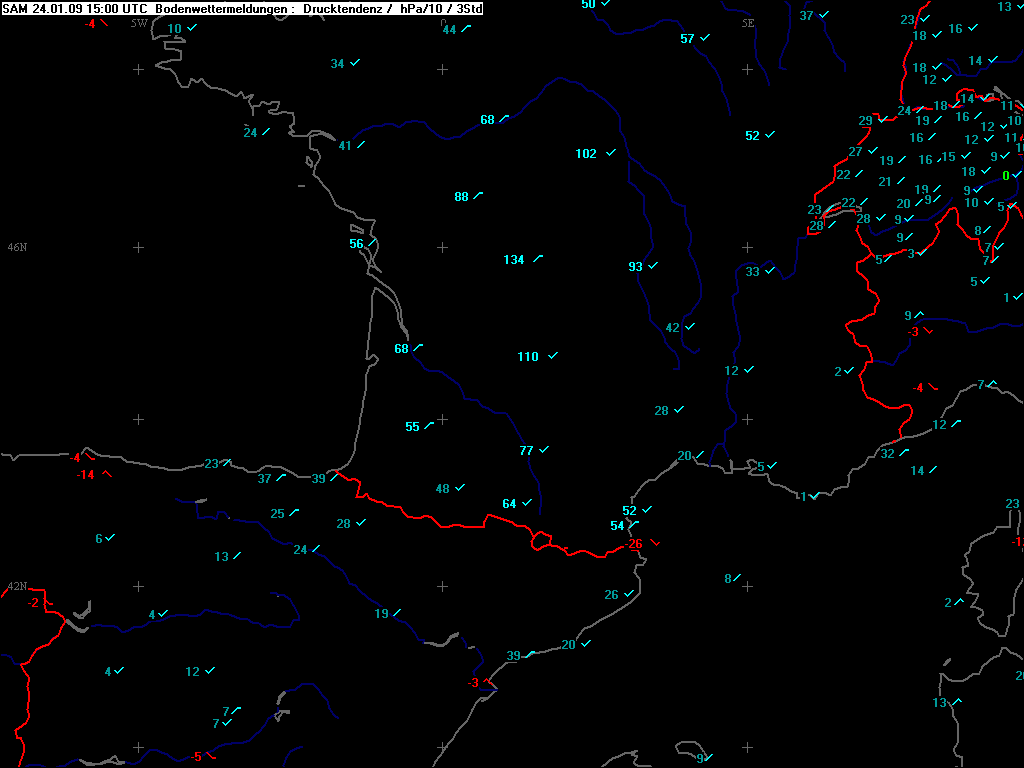Viewport: 1024px width, 768px height.
Task: Select the station value 48
Action: [443, 489]
